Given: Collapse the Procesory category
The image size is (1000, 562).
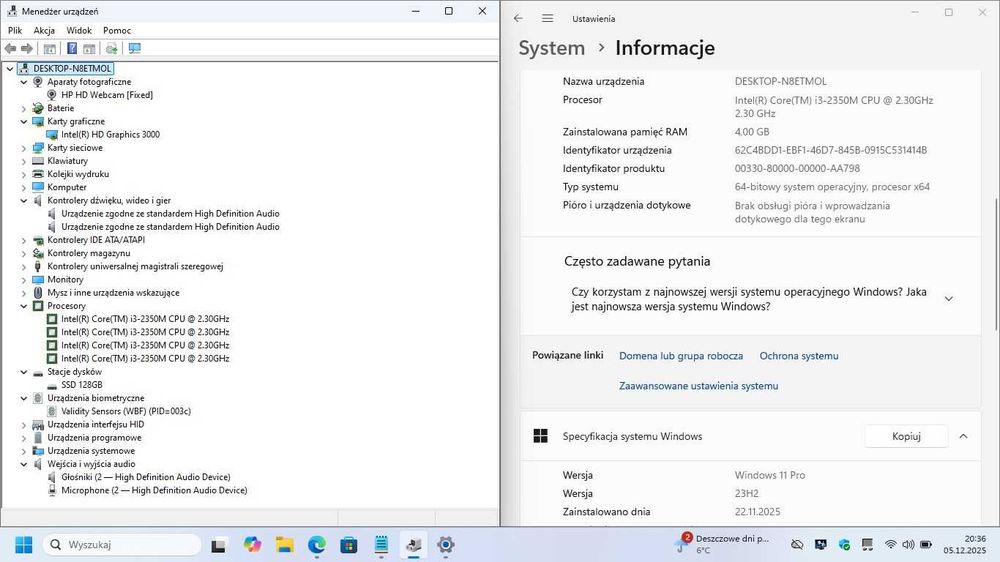Looking at the screenshot, I should pyautogui.click(x=24, y=306).
